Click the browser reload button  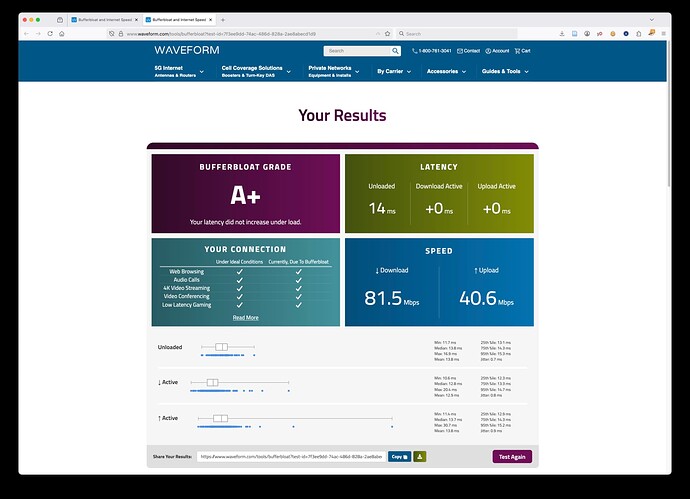(50, 33)
